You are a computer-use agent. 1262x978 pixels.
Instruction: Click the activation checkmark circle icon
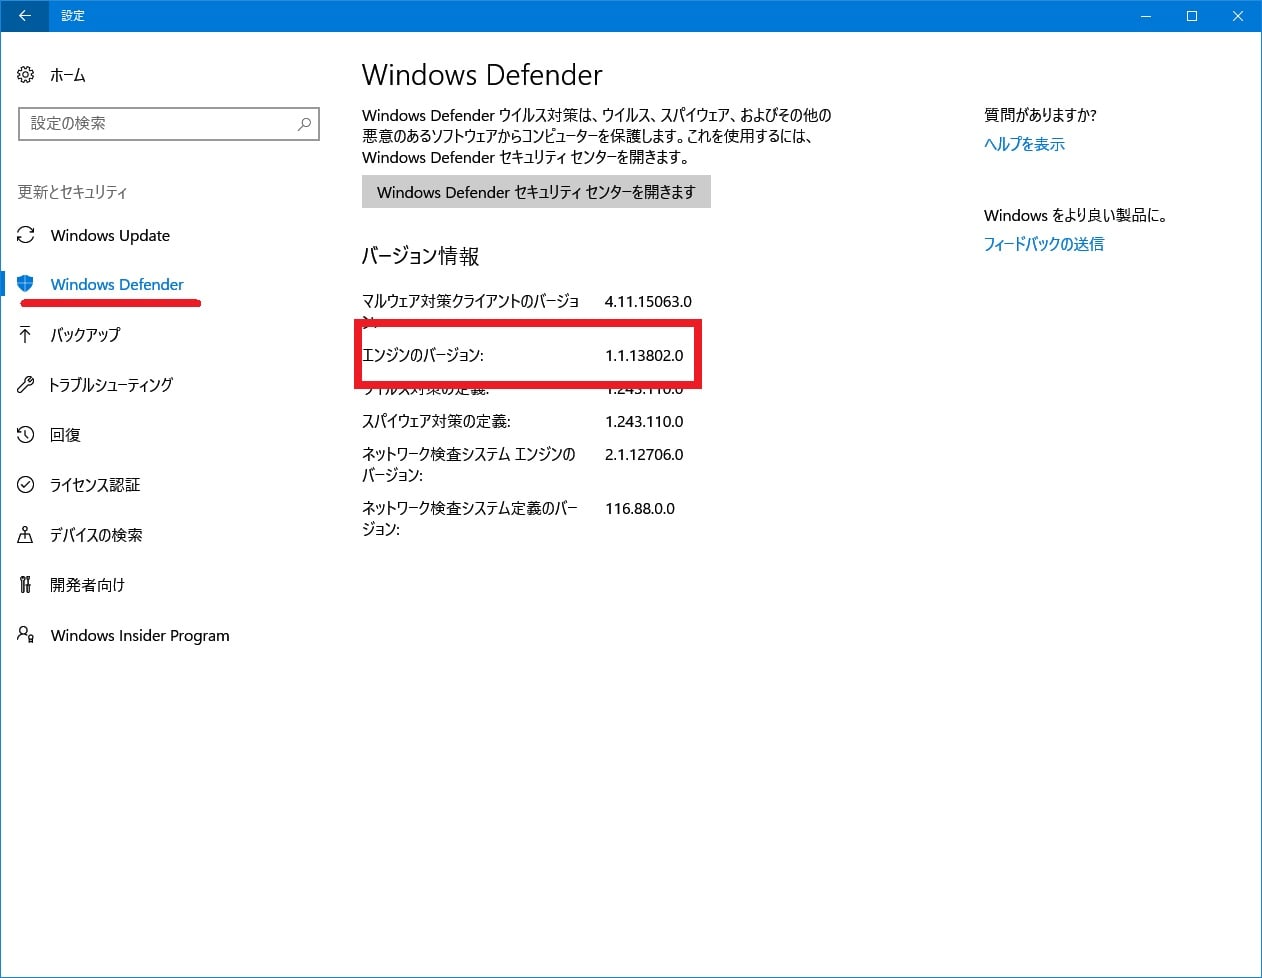26,485
